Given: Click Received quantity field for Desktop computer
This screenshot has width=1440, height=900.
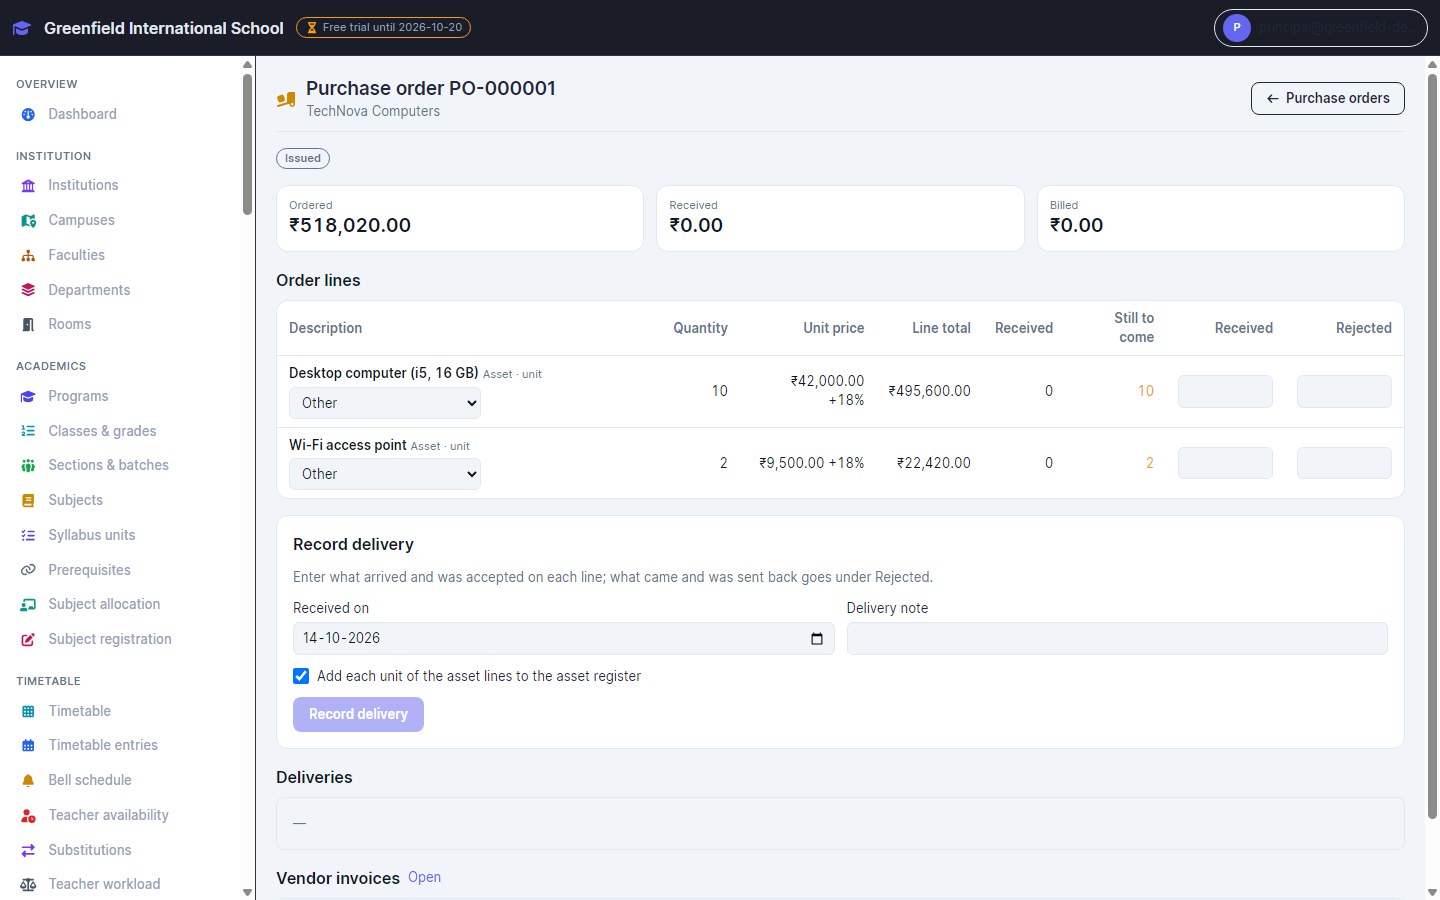Looking at the screenshot, I should pos(1225,391).
